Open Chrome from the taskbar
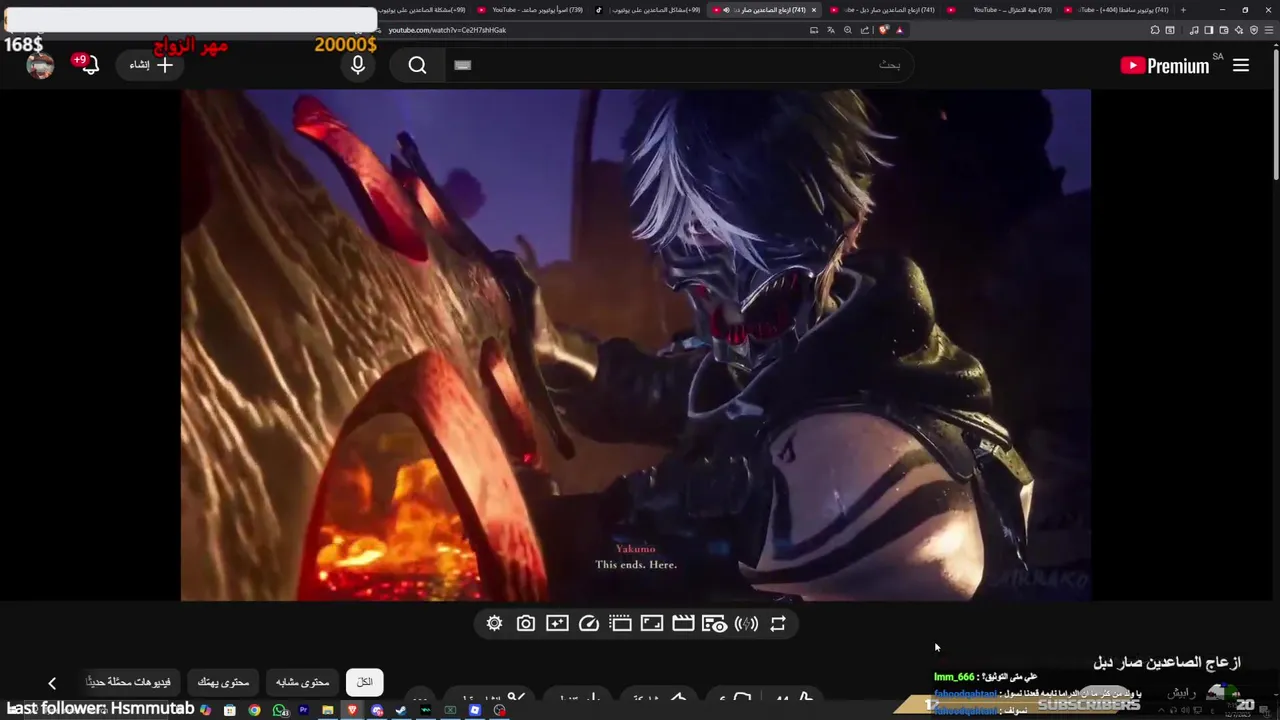 pyautogui.click(x=254, y=710)
